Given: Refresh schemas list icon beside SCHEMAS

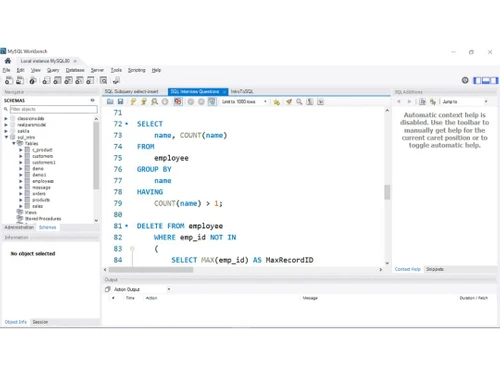Looking at the screenshot, I should [92, 100].
